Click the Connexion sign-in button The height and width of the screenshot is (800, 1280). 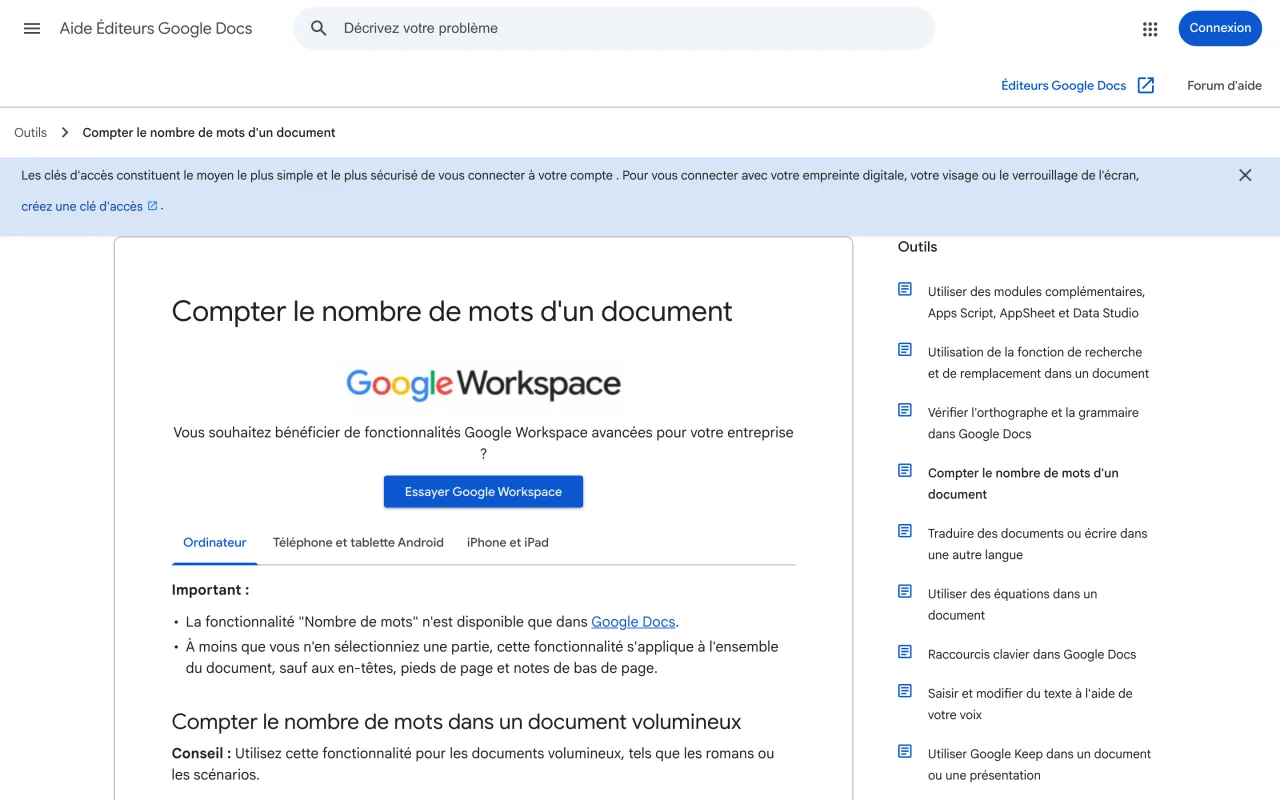1220,28
